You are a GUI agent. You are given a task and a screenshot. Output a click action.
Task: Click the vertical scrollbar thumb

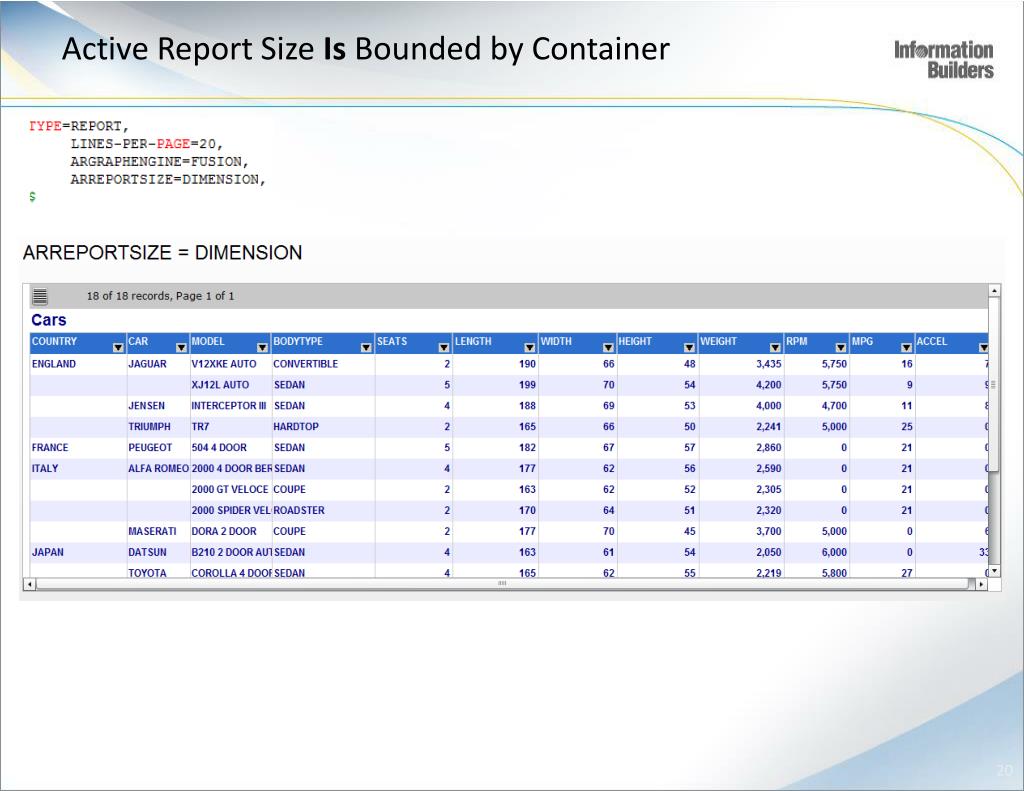[x=994, y=384]
